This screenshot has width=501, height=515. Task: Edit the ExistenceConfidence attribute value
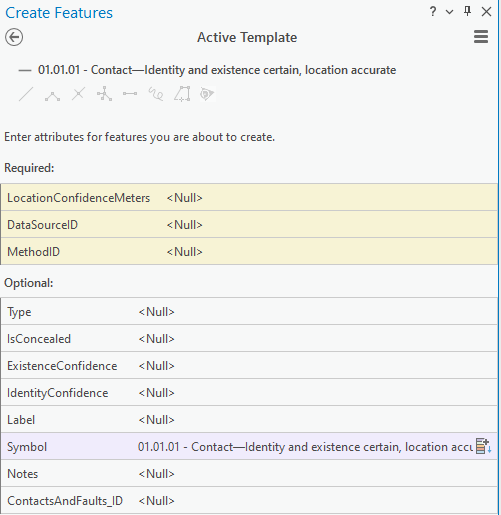(x=316, y=366)
